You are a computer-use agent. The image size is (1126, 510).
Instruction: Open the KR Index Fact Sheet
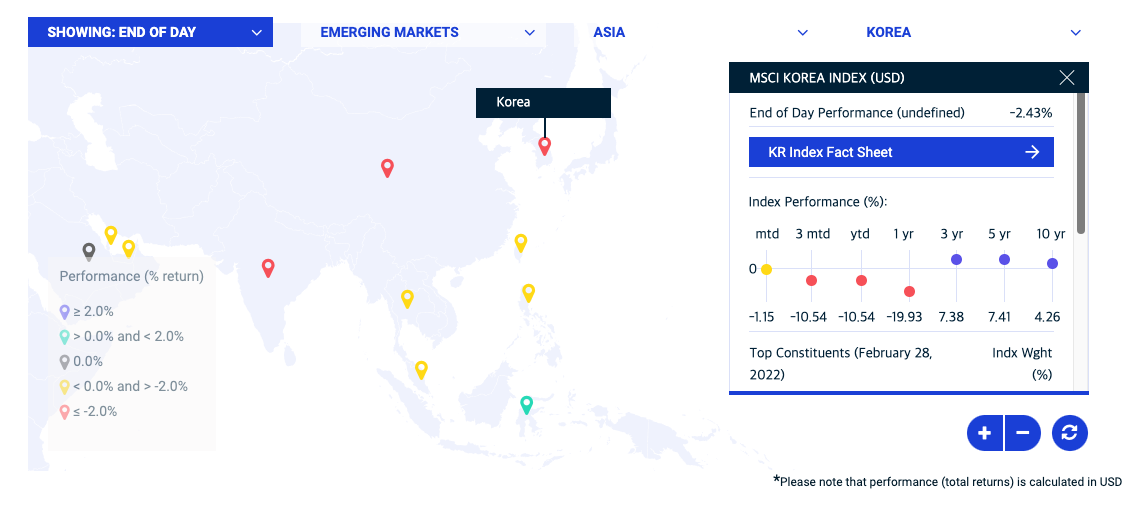[x=901, y=152]
